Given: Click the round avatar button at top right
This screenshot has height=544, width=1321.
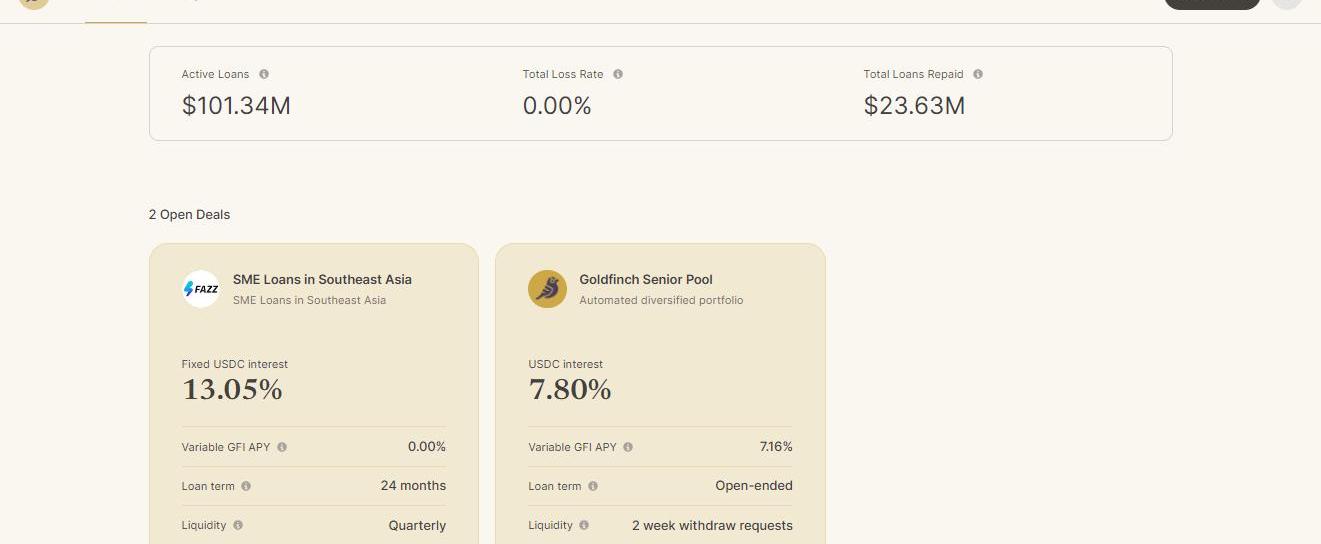Looking at the screenshot, I should tap(1287, 3).
